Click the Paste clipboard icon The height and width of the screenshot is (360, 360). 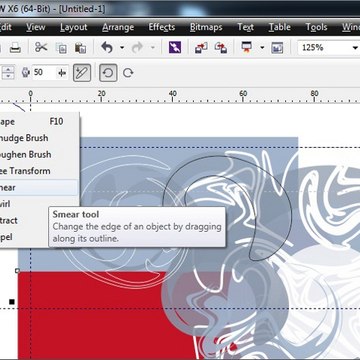(80, 48)
